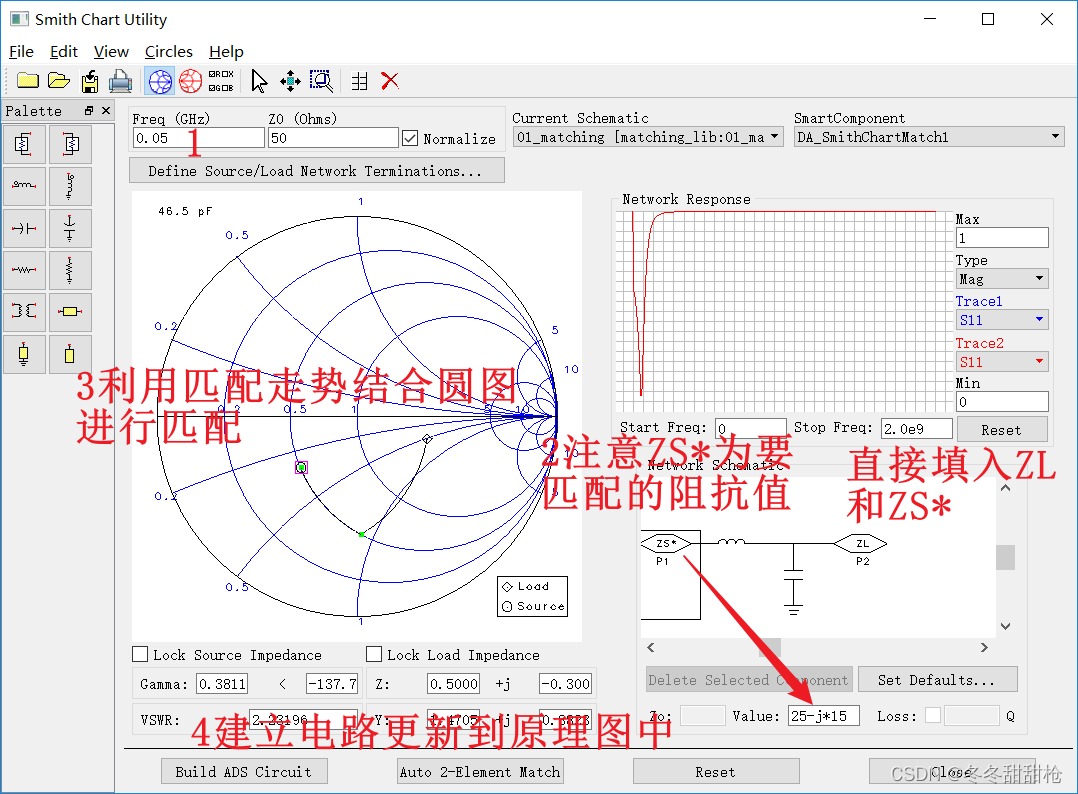The height and width of the screenshot is (794, 1078).
Task: Add a series resistor from palette
Action: pyautogui.click(x=24, y=270)
